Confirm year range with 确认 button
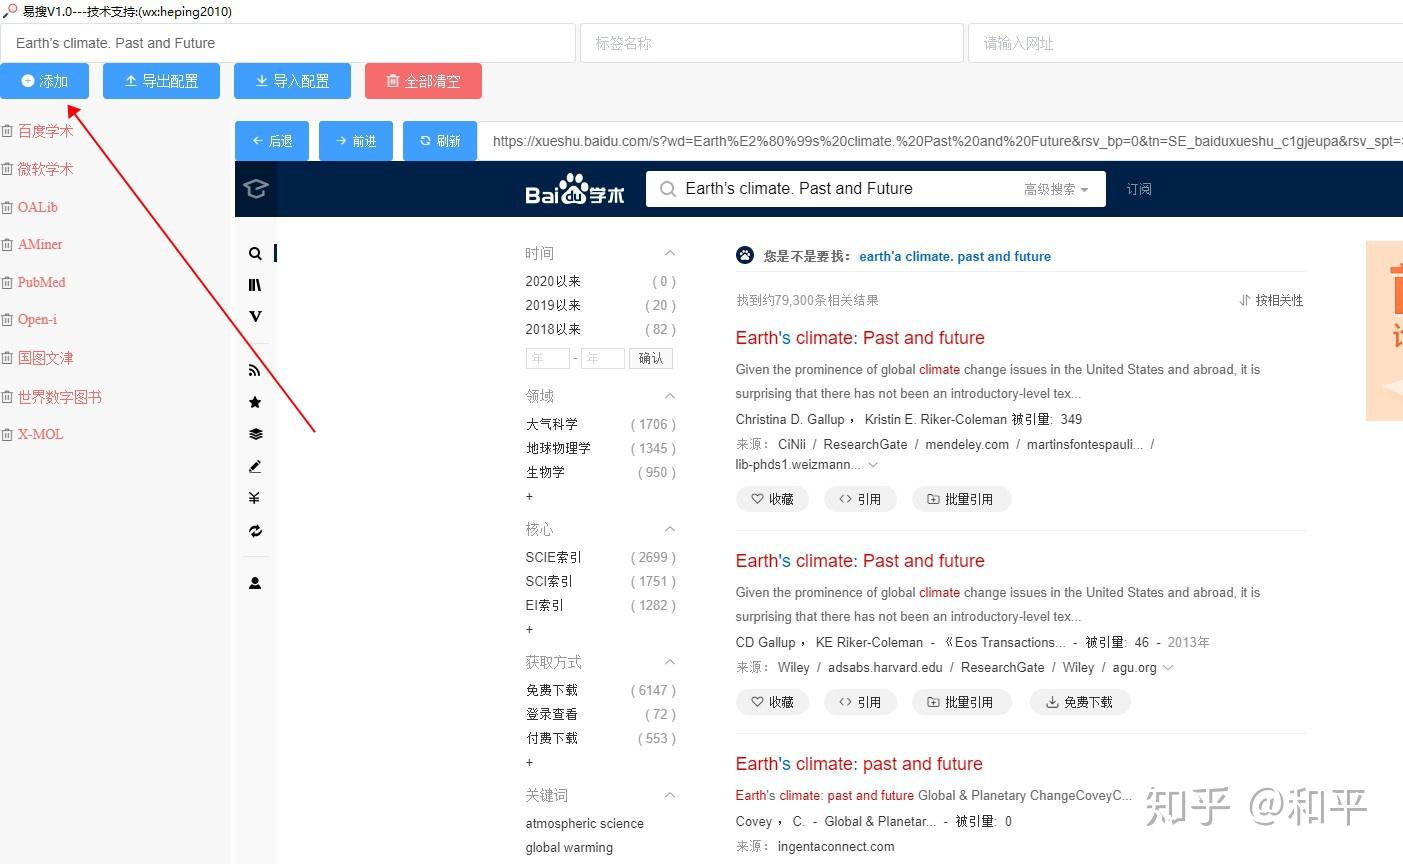 pyautogui.click(x=651, y=358)
